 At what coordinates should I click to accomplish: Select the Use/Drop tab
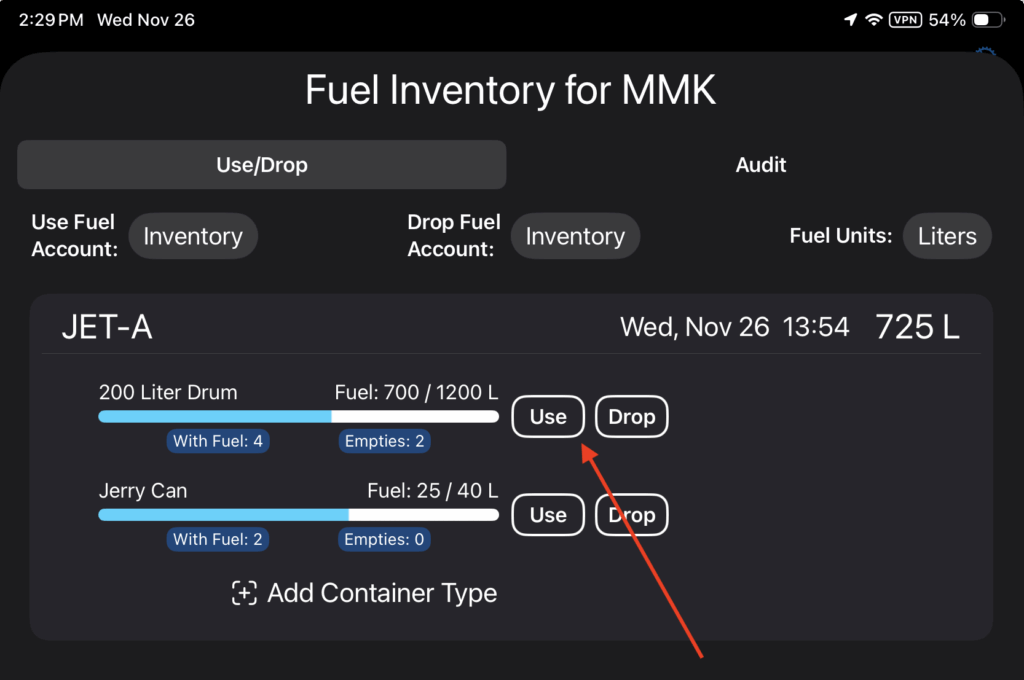pos(261,165)
